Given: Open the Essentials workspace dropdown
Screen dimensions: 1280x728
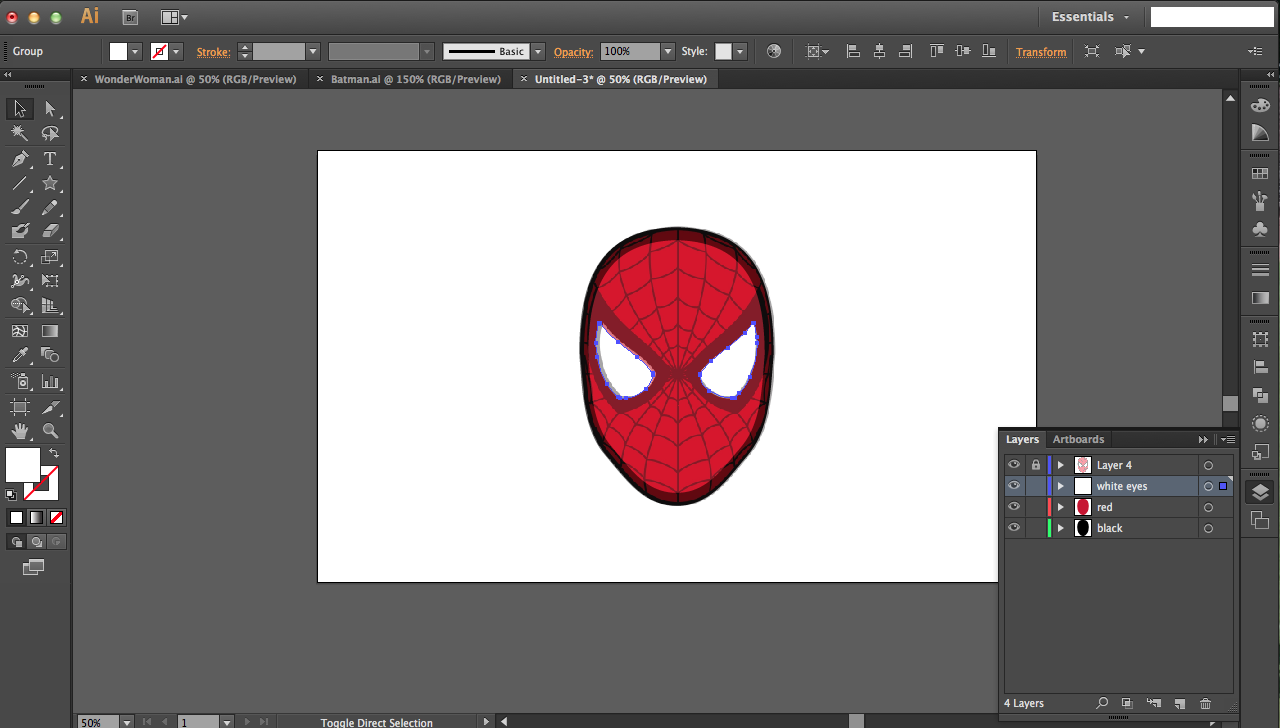Looking at the screenshot, I should coord(1090,17).
